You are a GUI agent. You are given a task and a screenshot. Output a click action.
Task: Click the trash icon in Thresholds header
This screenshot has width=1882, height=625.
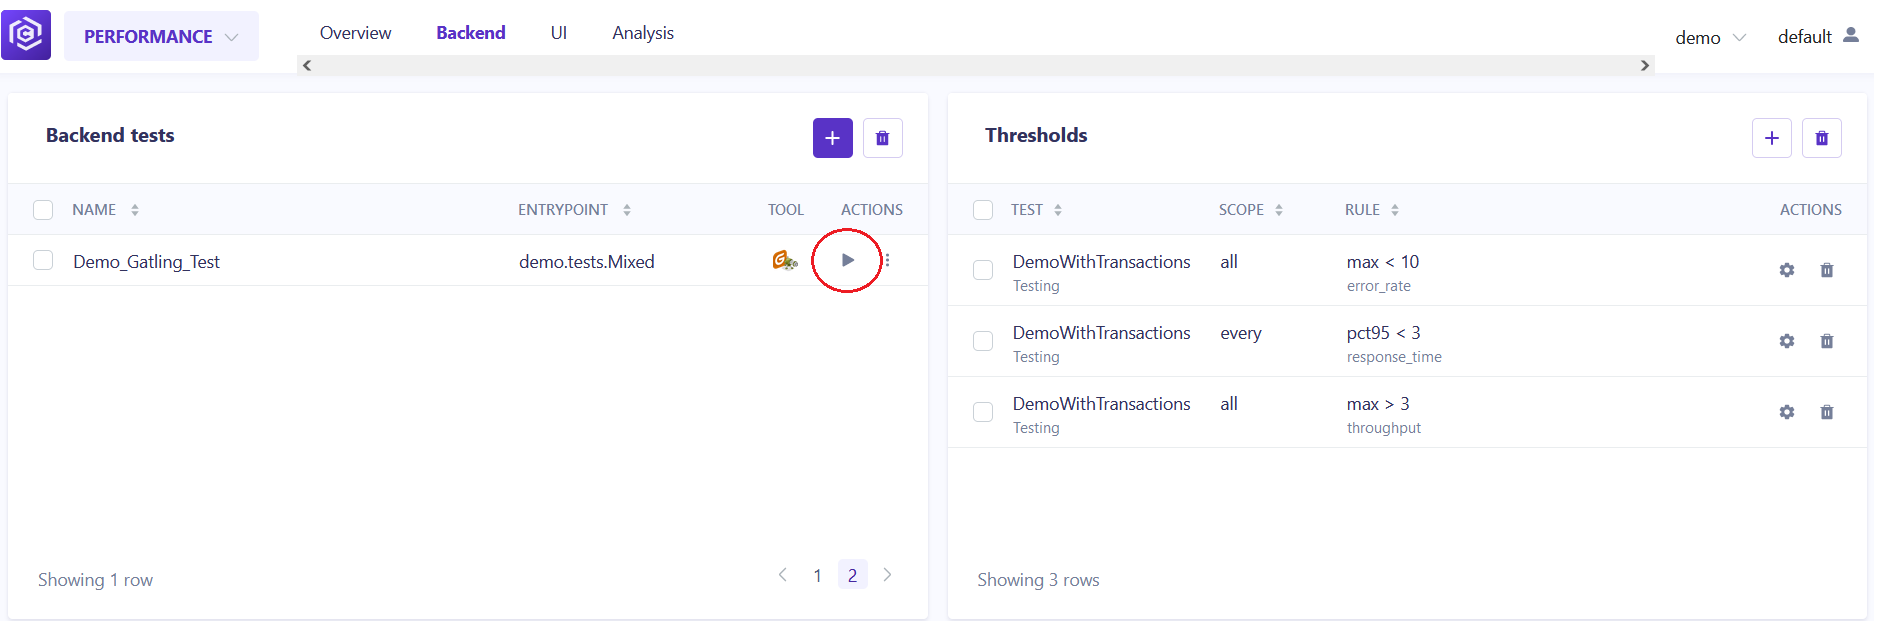1821,138
